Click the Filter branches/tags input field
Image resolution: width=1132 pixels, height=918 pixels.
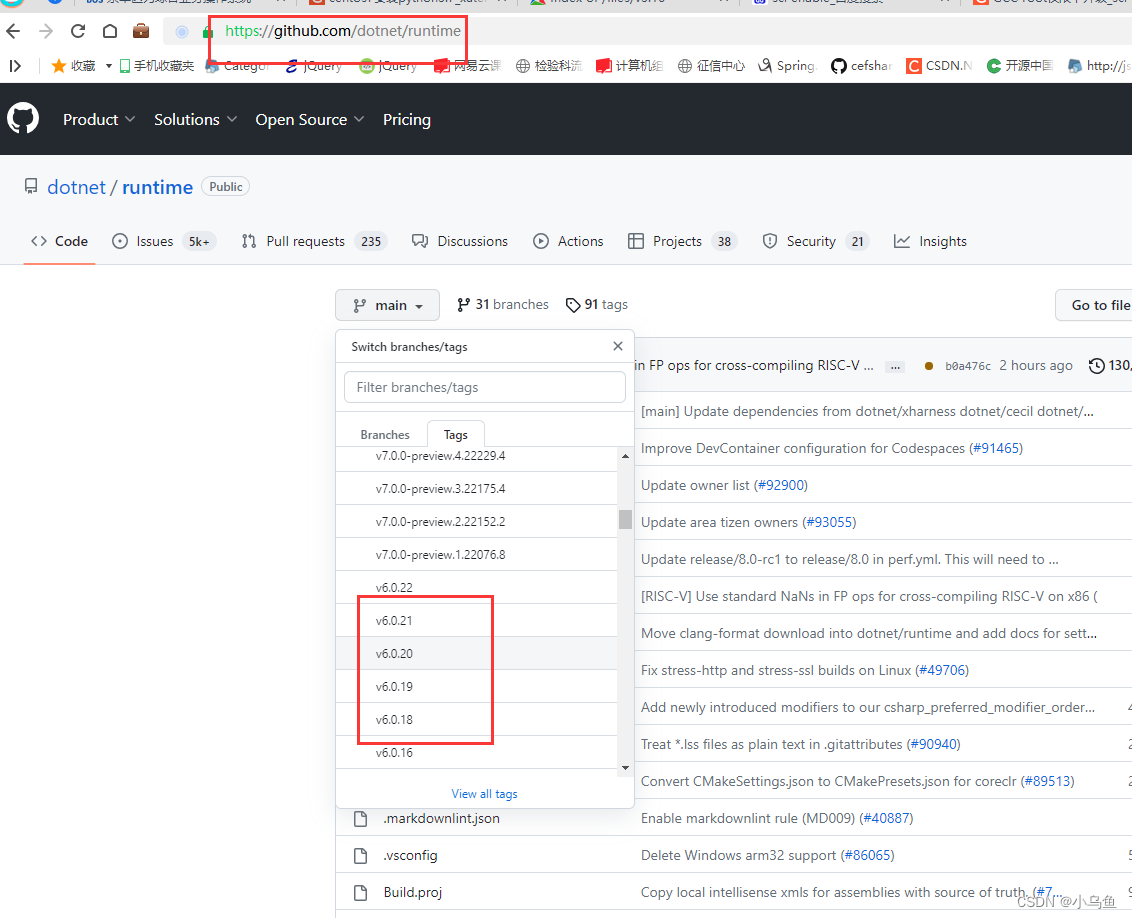pos(484,387)
